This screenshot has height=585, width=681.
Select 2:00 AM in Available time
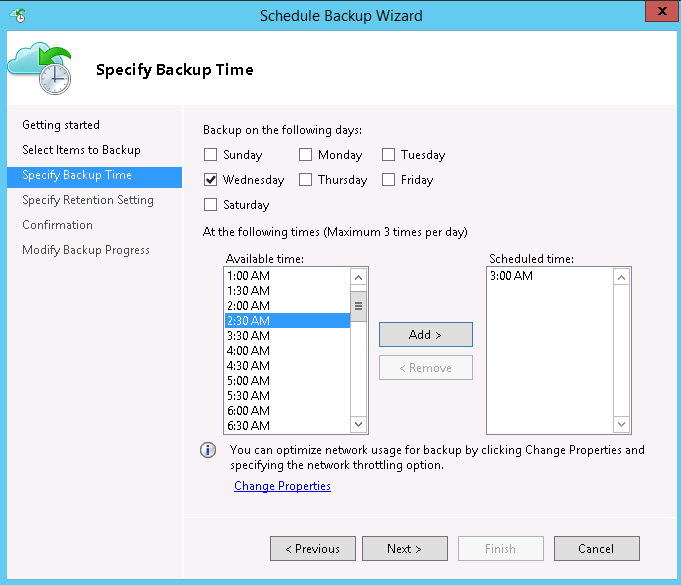[x=288, y=306]
